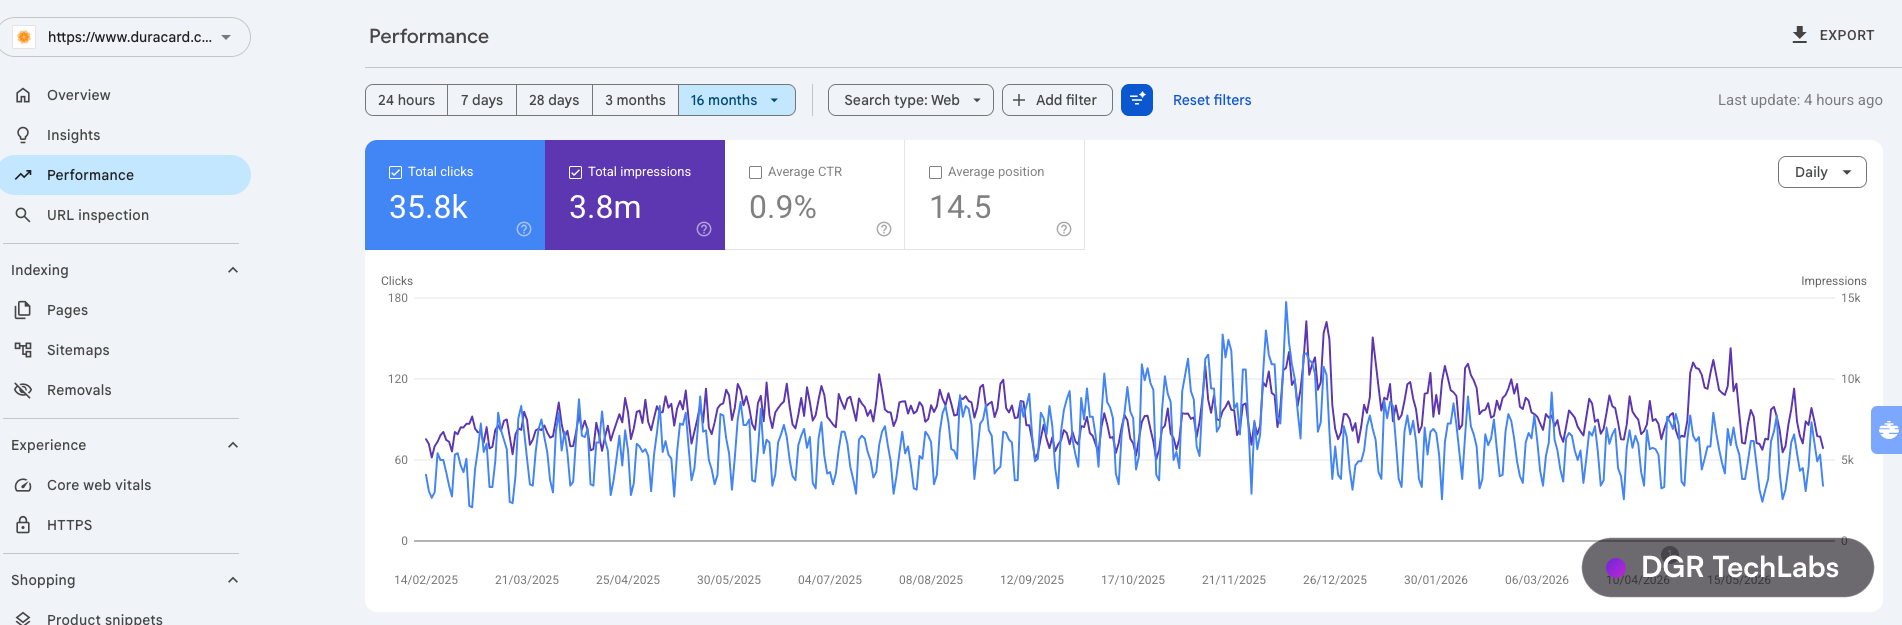The image size is (1902, 625).
Task: Open the Pages indexing report
Action: [x=125, y=310]
